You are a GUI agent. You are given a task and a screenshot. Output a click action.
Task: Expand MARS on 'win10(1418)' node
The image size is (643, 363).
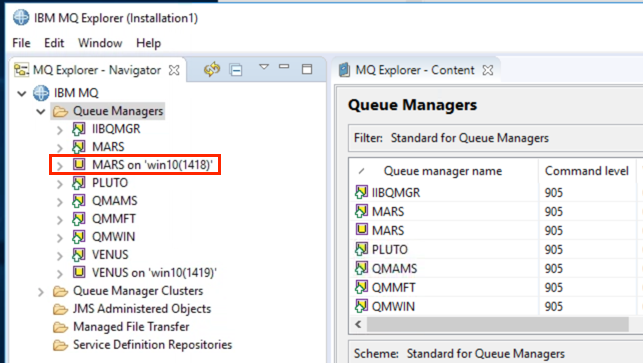tap(60, 166)
